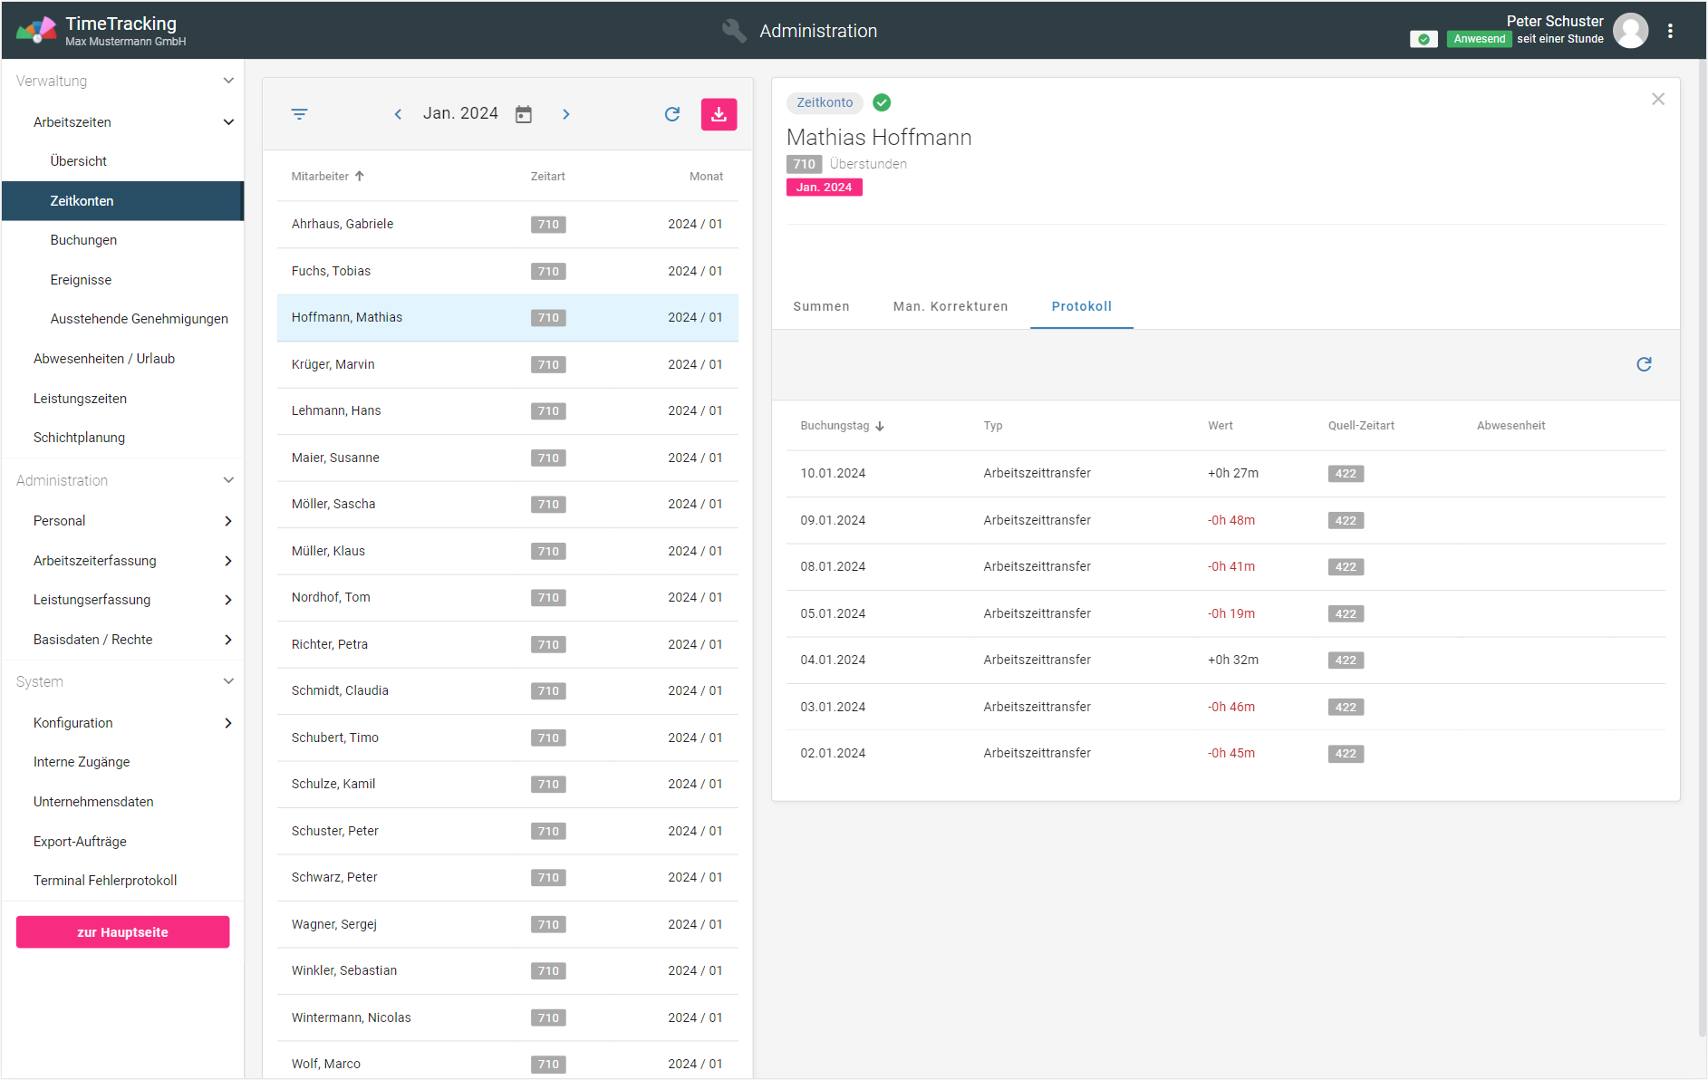
Task: Refresh the Protokoll table
Action: [x=1643, y=364]
